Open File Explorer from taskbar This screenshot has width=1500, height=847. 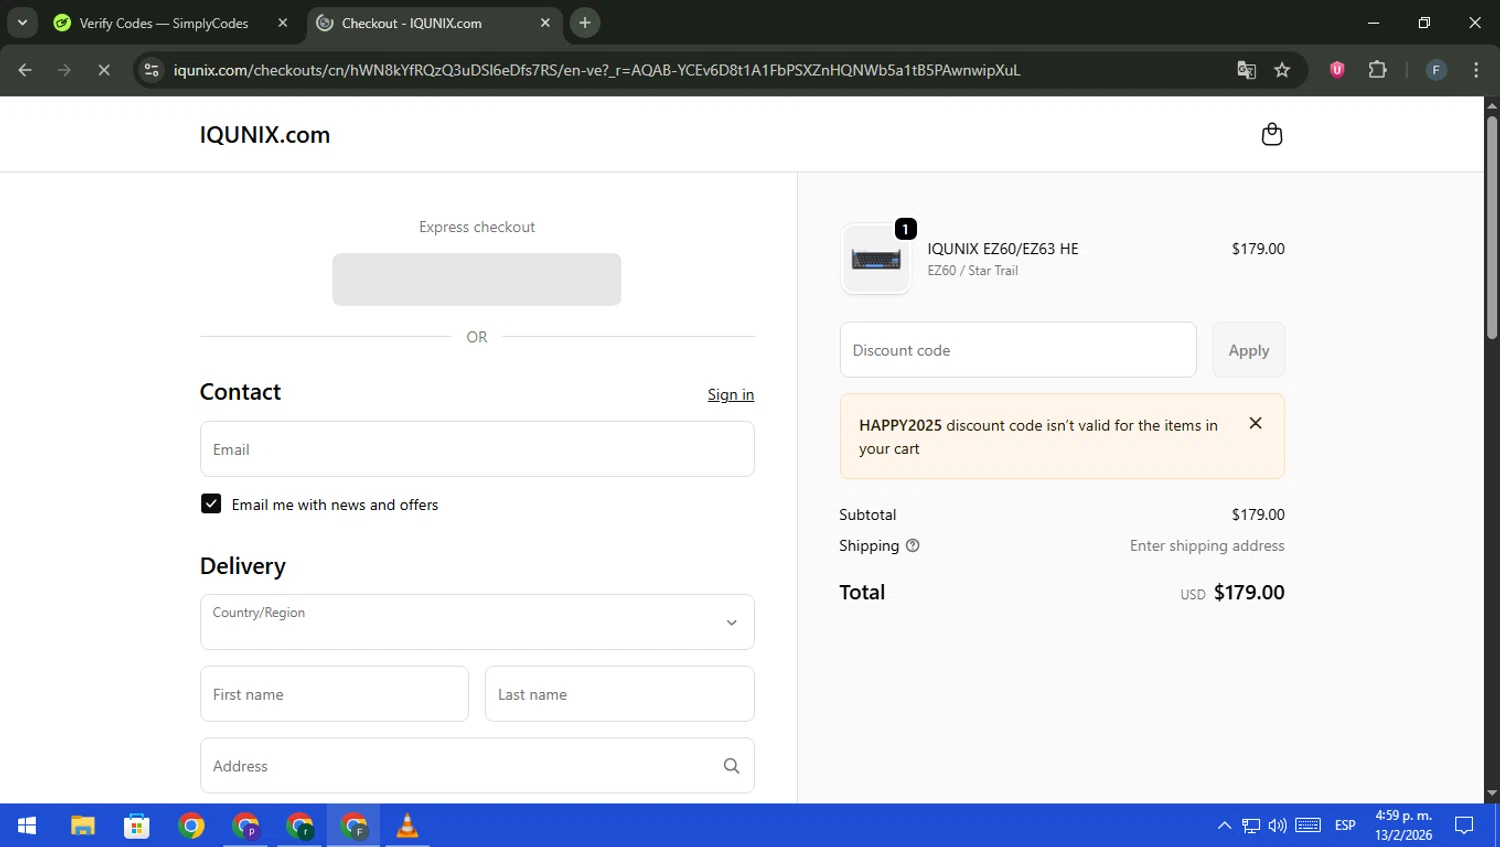pos(82,826)
